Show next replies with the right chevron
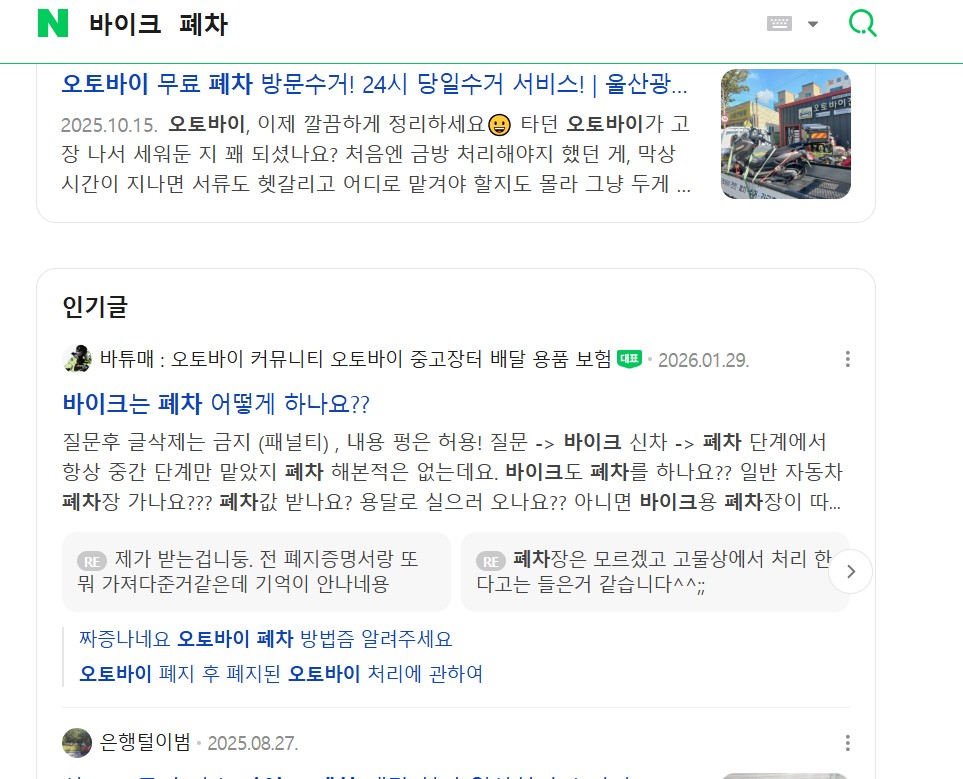Image resolution: width=963 pixels, height=779 pixels. coord(851,571)
